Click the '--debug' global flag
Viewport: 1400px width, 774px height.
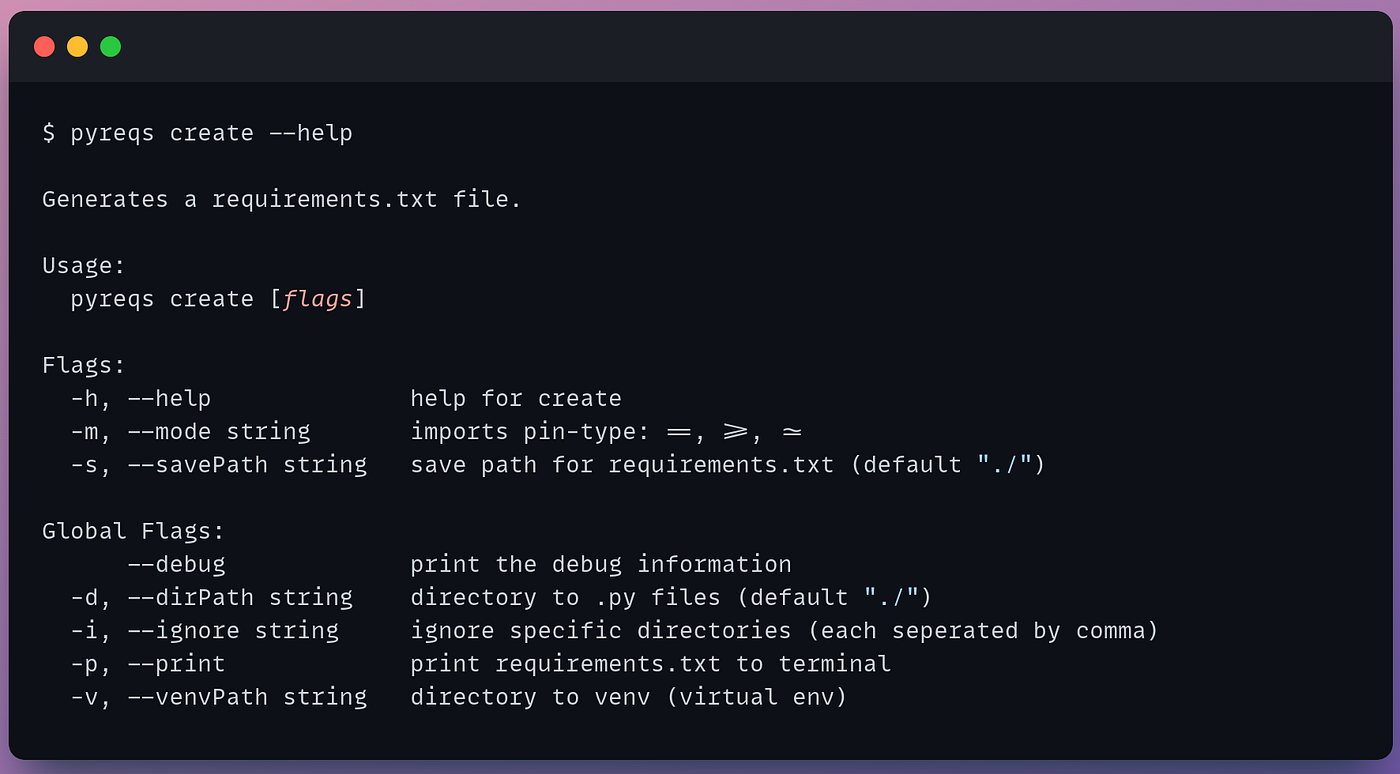coord(176,564)
